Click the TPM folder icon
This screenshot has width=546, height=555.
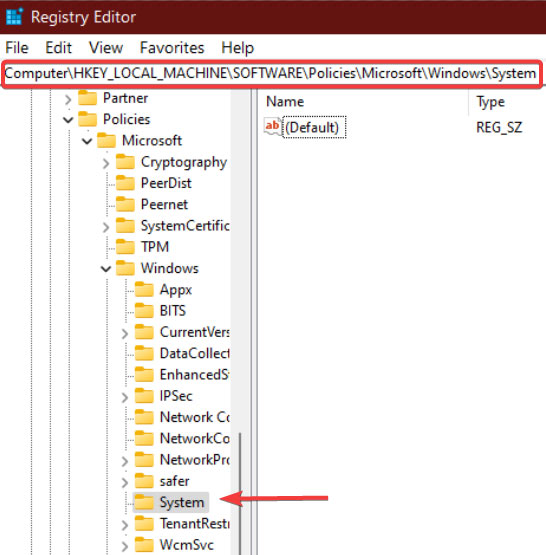pos(125,247)
